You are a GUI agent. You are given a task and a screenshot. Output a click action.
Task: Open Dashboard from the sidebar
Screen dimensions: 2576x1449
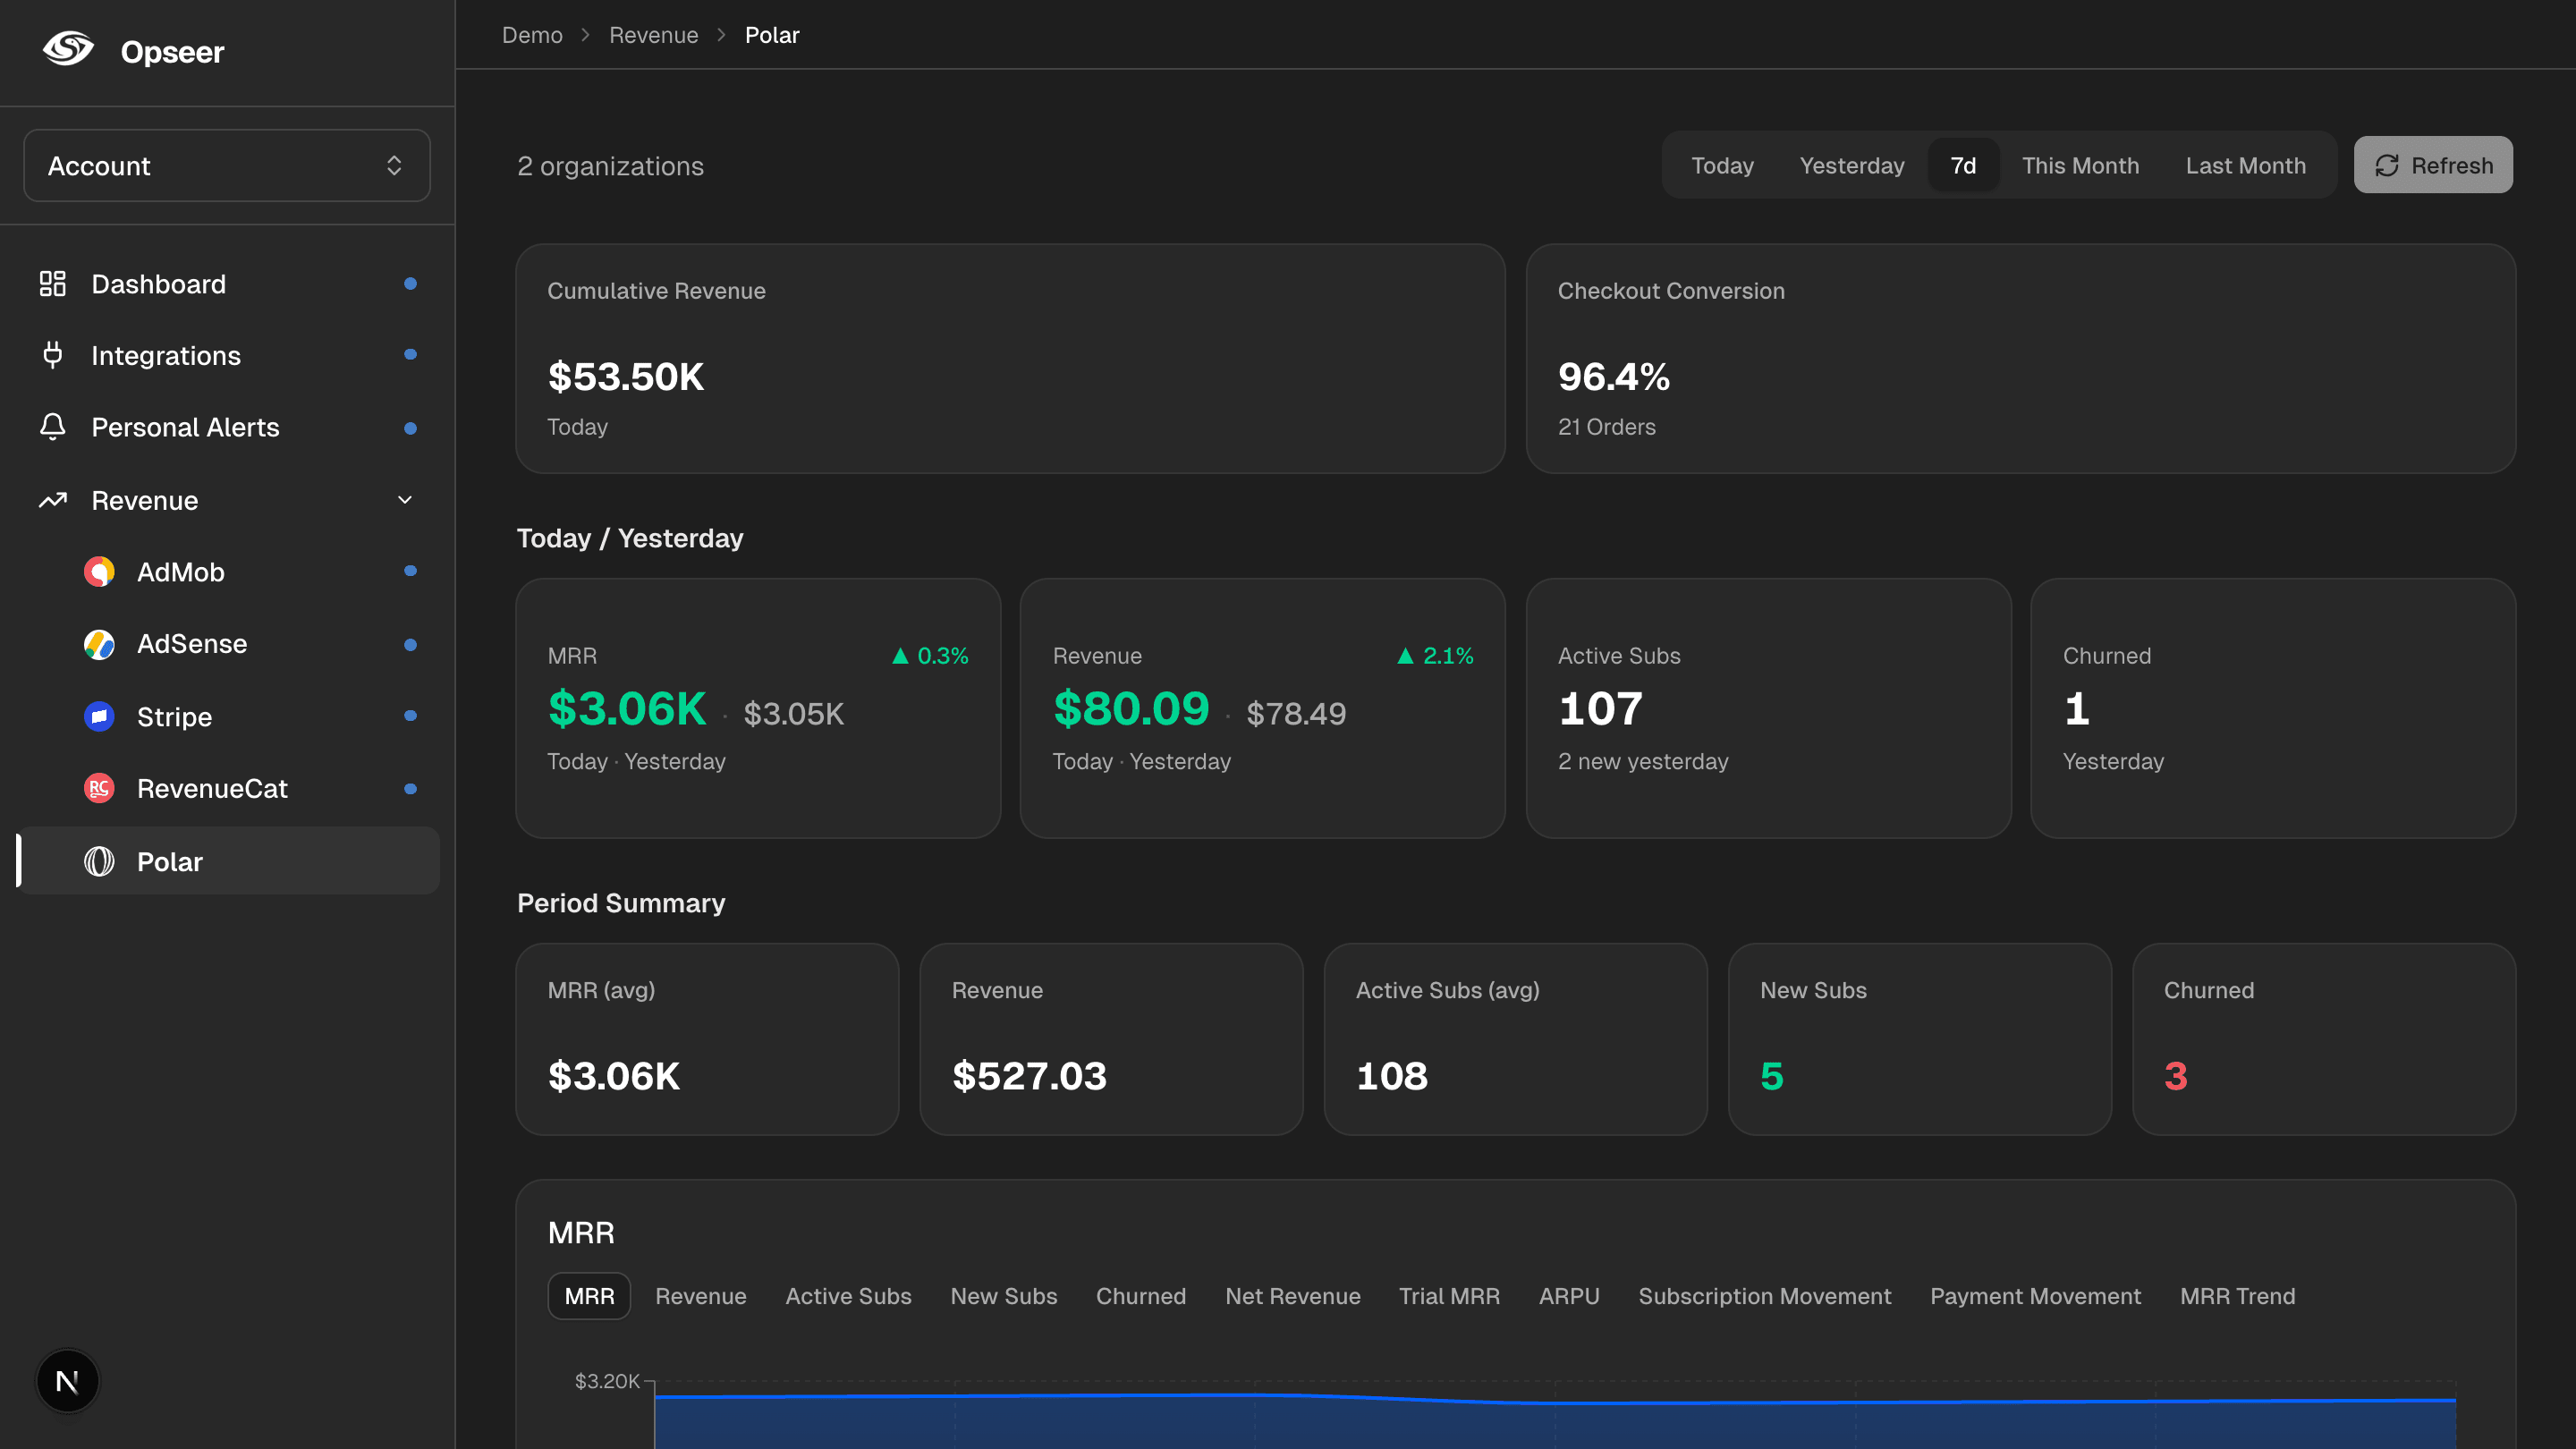tap(227, 284)
